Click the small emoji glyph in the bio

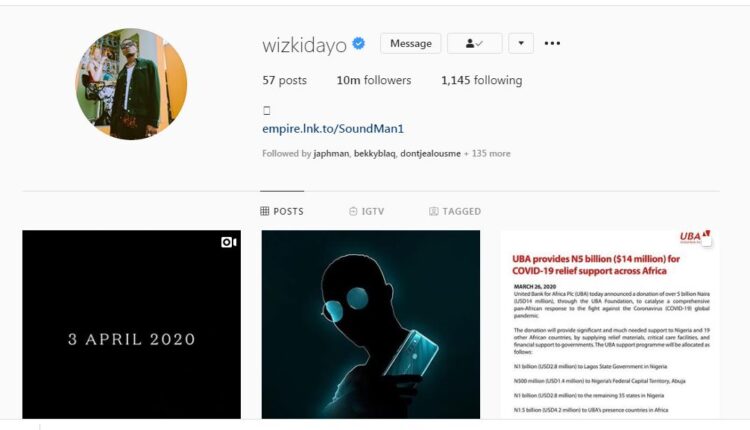click(x=266, y=110)
